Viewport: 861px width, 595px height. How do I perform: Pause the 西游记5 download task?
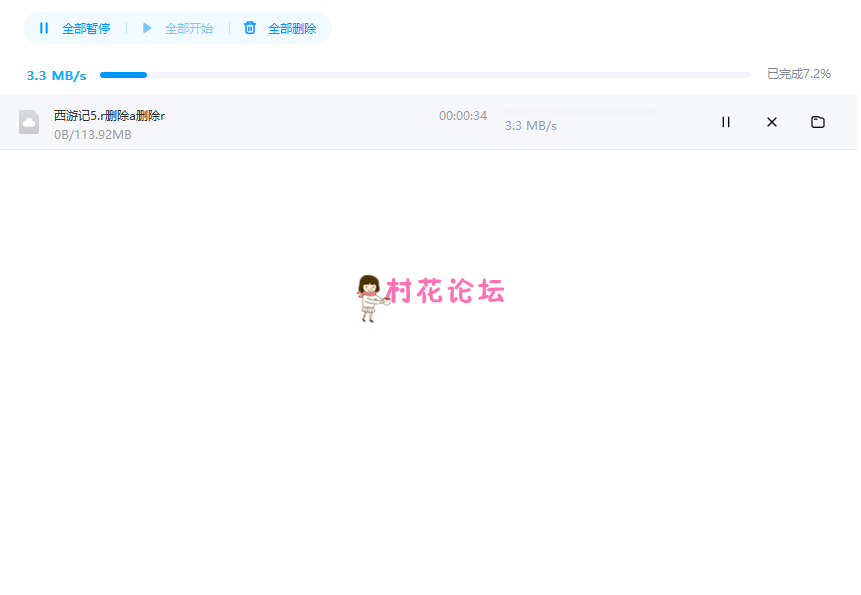[726, 122]
